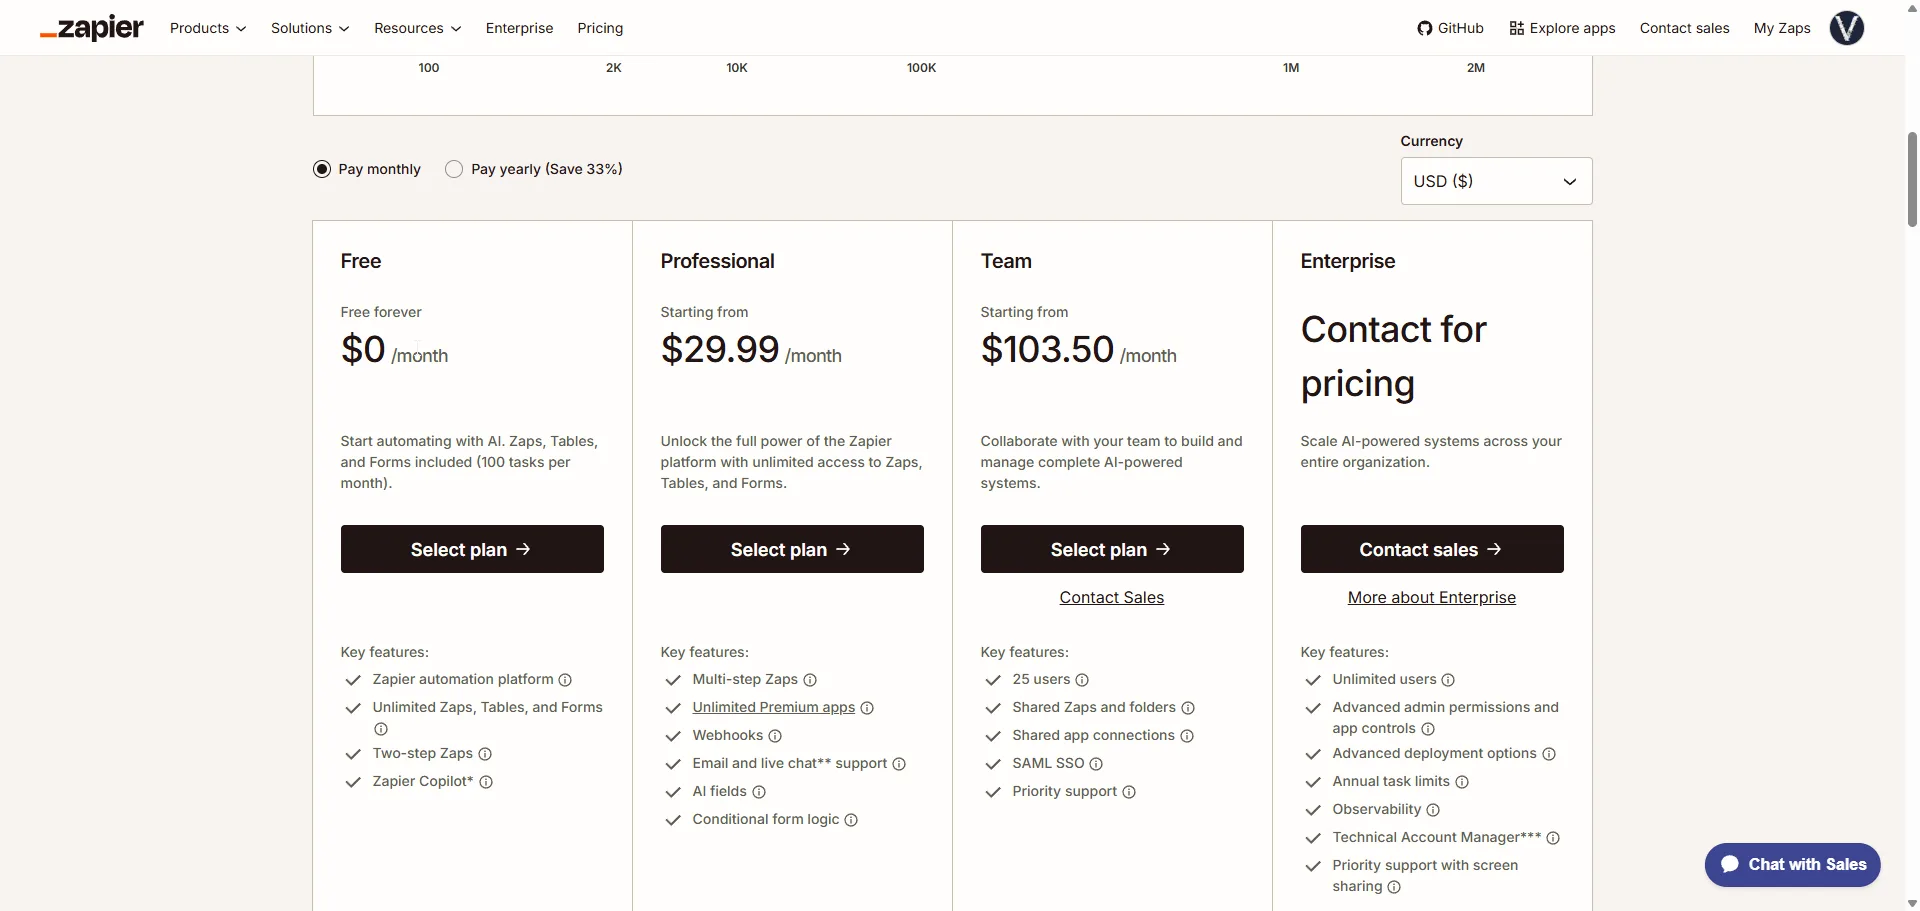Viewport: 1920px width, 911px height.
Task: Show info icon for SAML SSO
Action: click(x=1096, y=764)
